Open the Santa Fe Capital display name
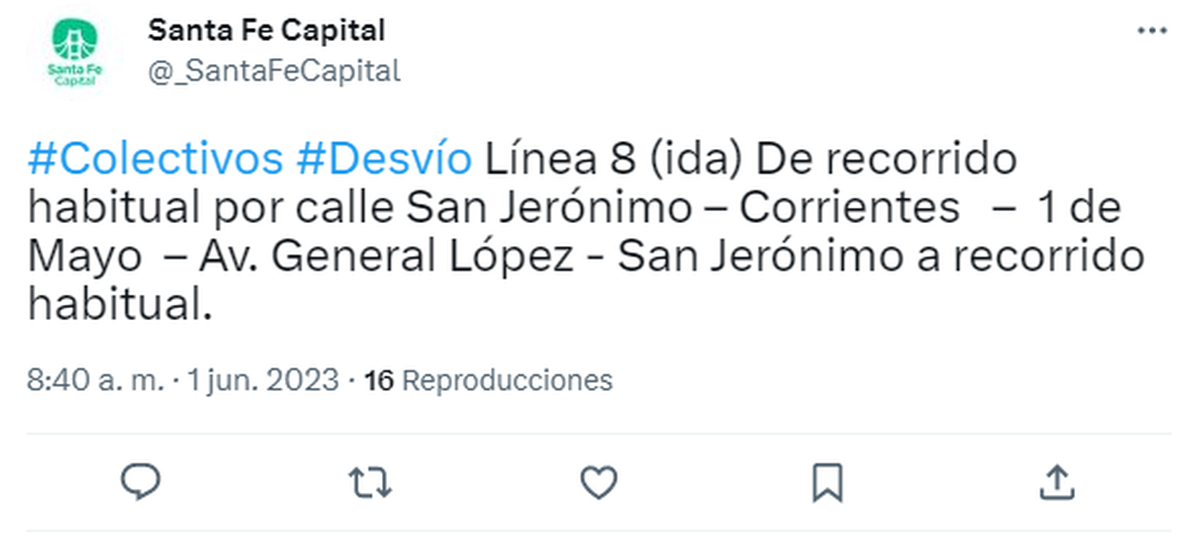Screen dimensions: 1200x542 [x=266, y=31]
